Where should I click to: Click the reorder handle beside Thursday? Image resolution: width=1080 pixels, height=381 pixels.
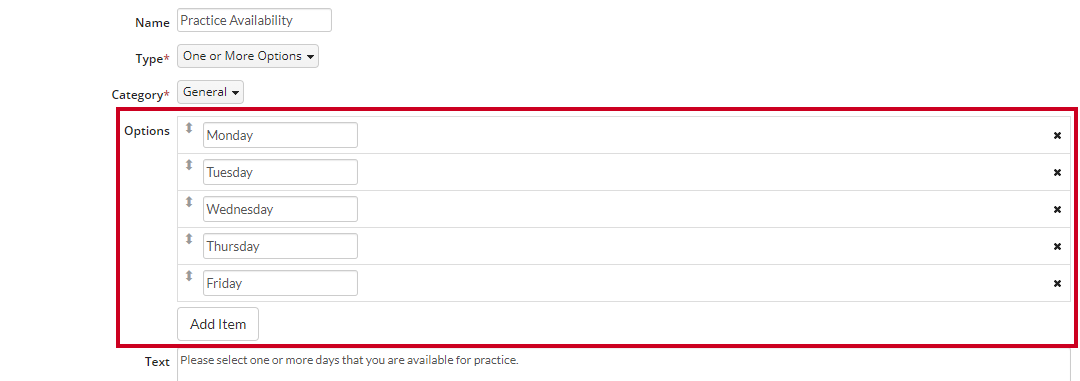click(189, 239)
